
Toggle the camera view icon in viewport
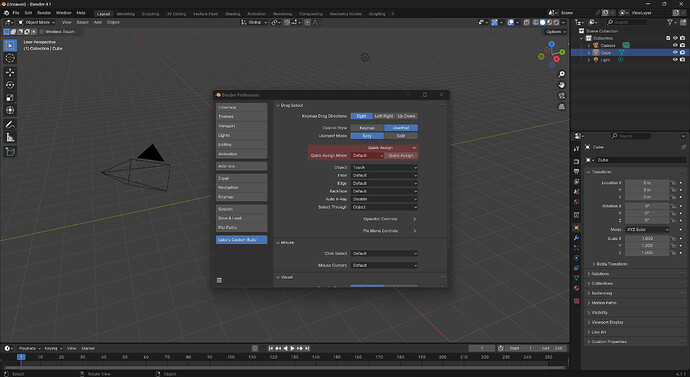[562, 96]
